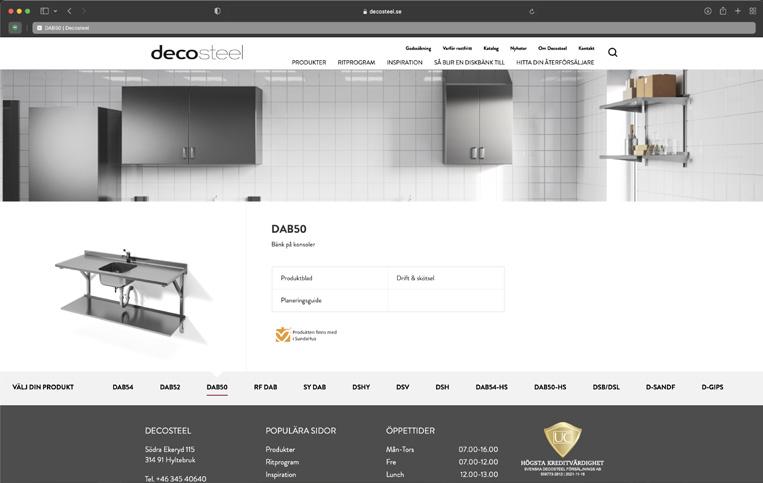Go back with the browser back arrow
This screenshot has height=483, width=763.
click(69, 11)
